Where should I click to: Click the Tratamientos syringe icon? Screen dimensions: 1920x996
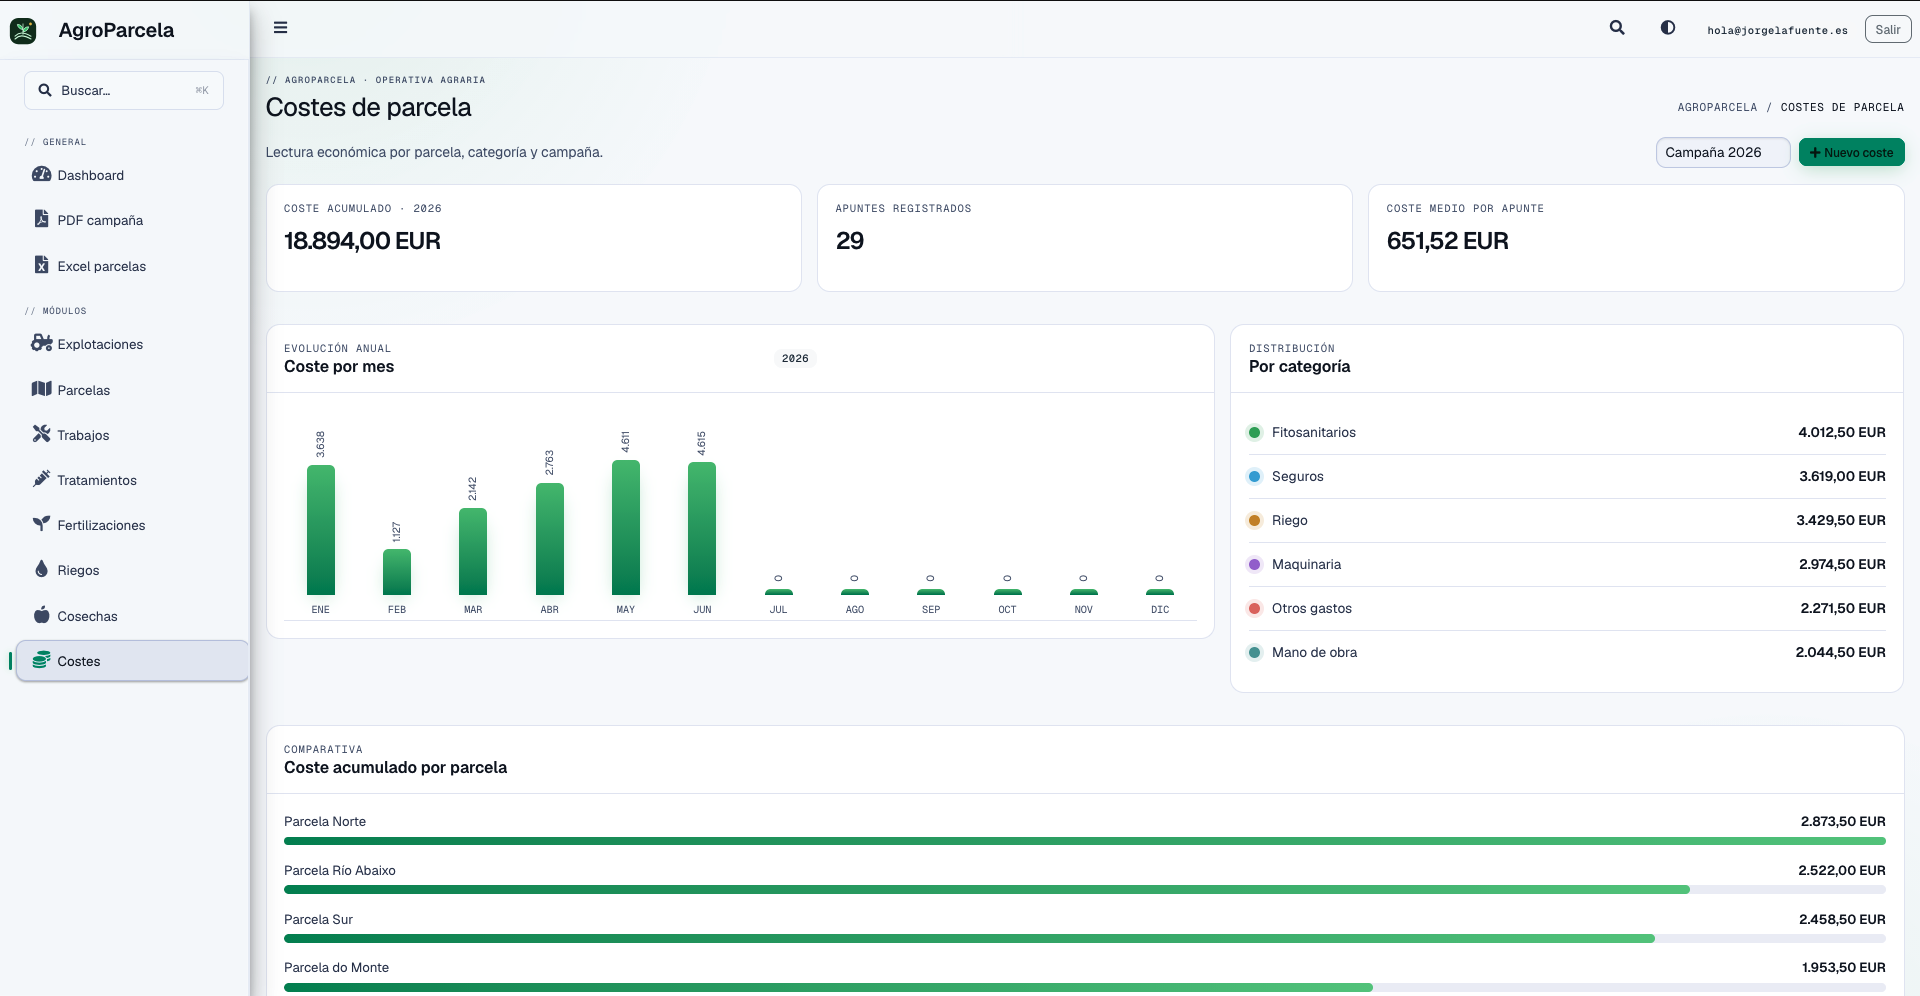click(x=41, y=479)
